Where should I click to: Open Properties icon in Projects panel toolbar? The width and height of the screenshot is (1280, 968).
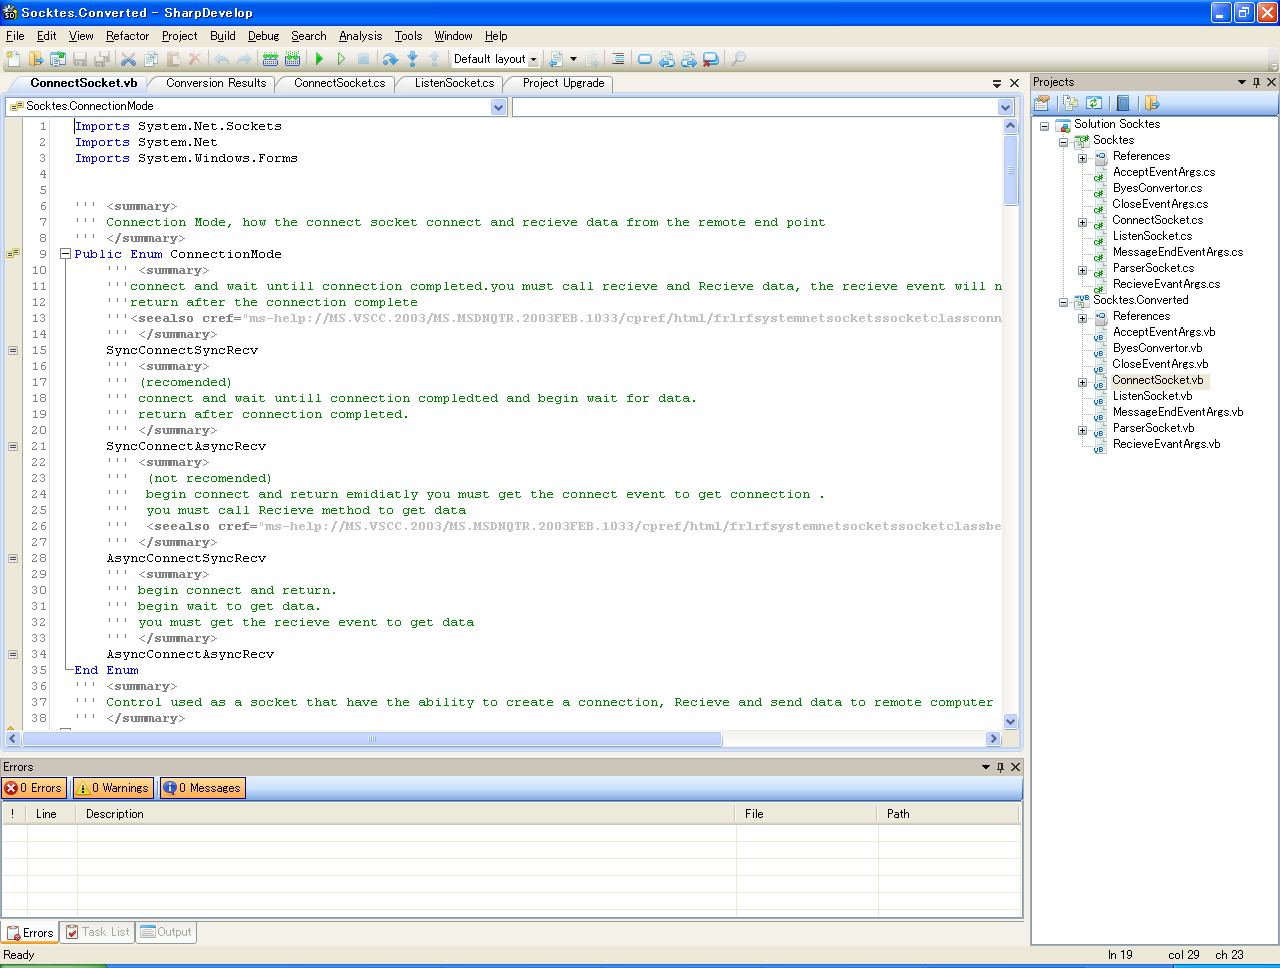(1042, 103)
